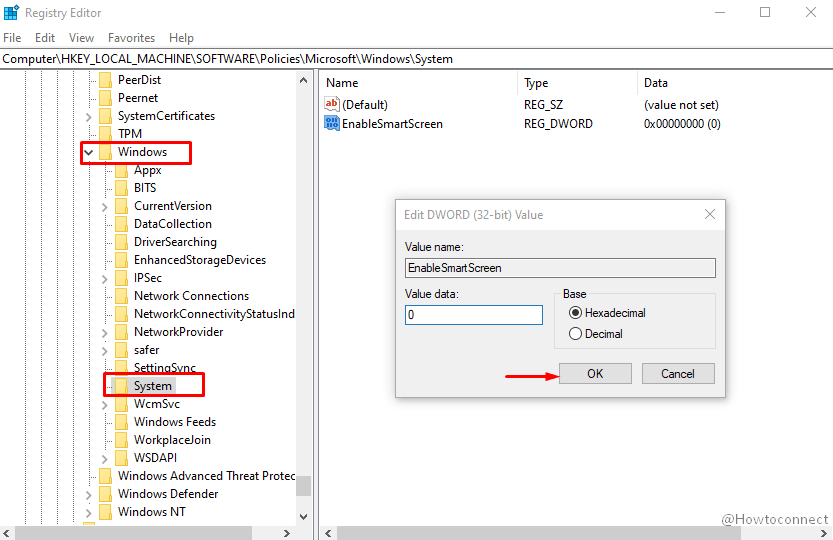Viewport: 833px width, 540px height.
Task: Click the tree scroll up arrow
Action: (x=303, y=80)
